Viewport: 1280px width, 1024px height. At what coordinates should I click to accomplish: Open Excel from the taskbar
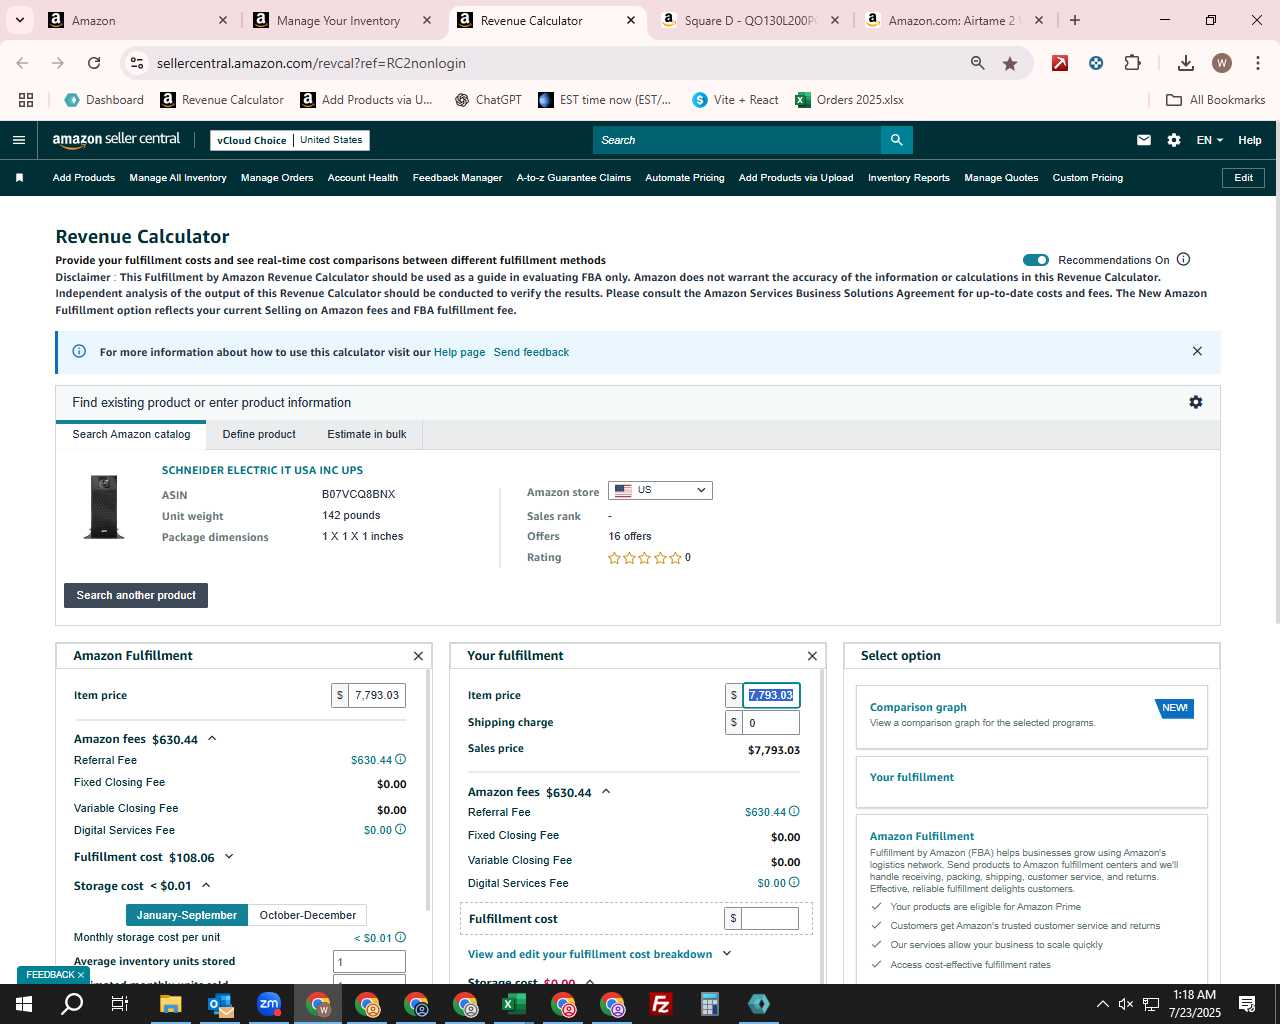[x=513, y=1004]
